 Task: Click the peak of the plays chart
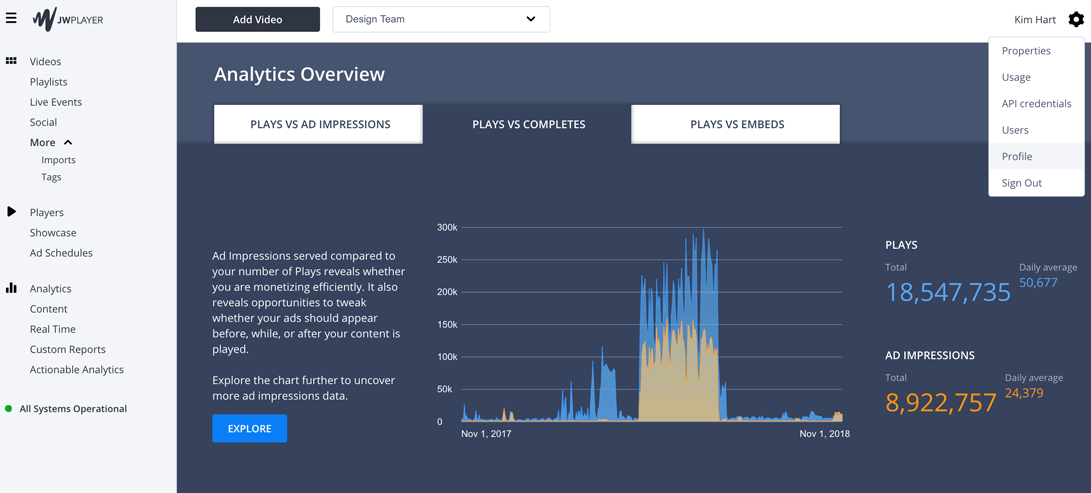pos(704,231)
